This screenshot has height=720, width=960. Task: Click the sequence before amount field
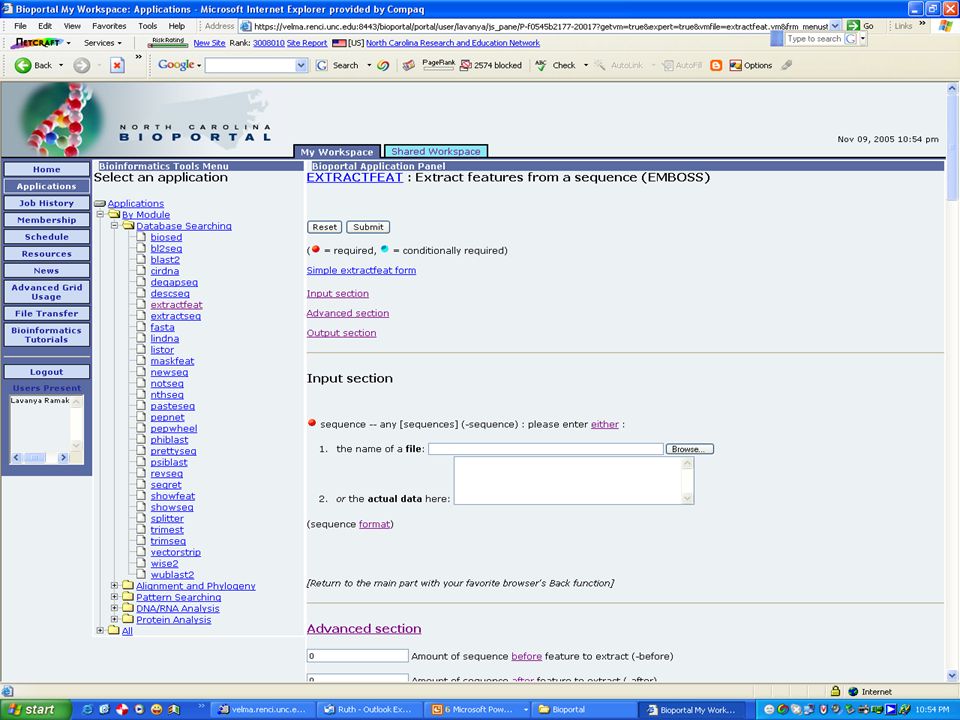358,656
